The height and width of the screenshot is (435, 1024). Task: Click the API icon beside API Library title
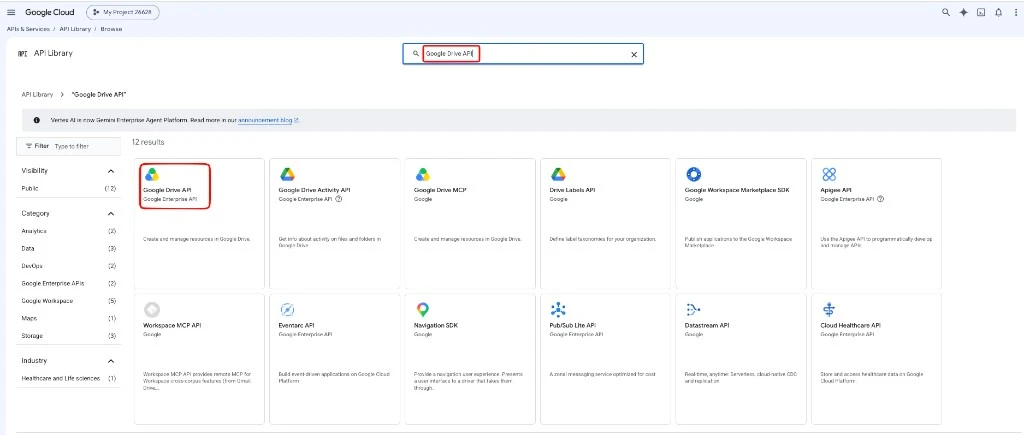coord(22,54)
